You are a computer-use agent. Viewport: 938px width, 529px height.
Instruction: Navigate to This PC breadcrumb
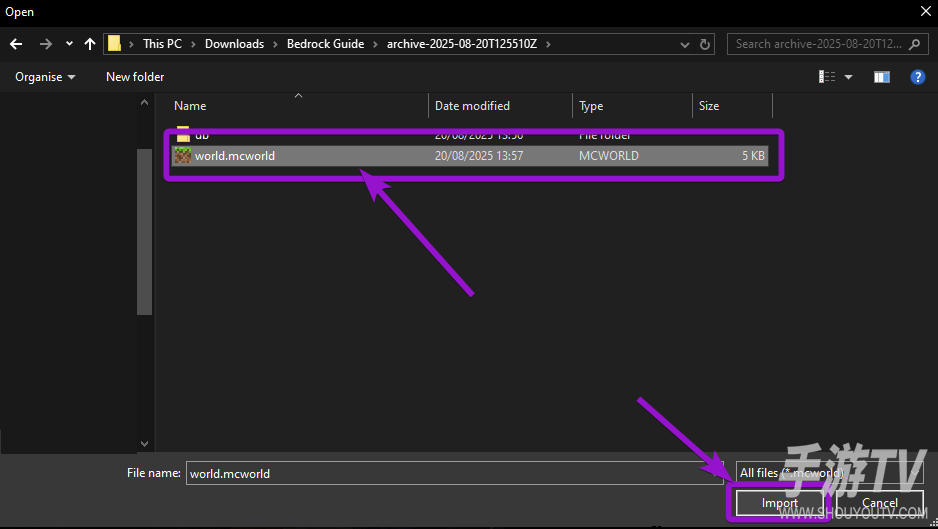tap(162, 44)
